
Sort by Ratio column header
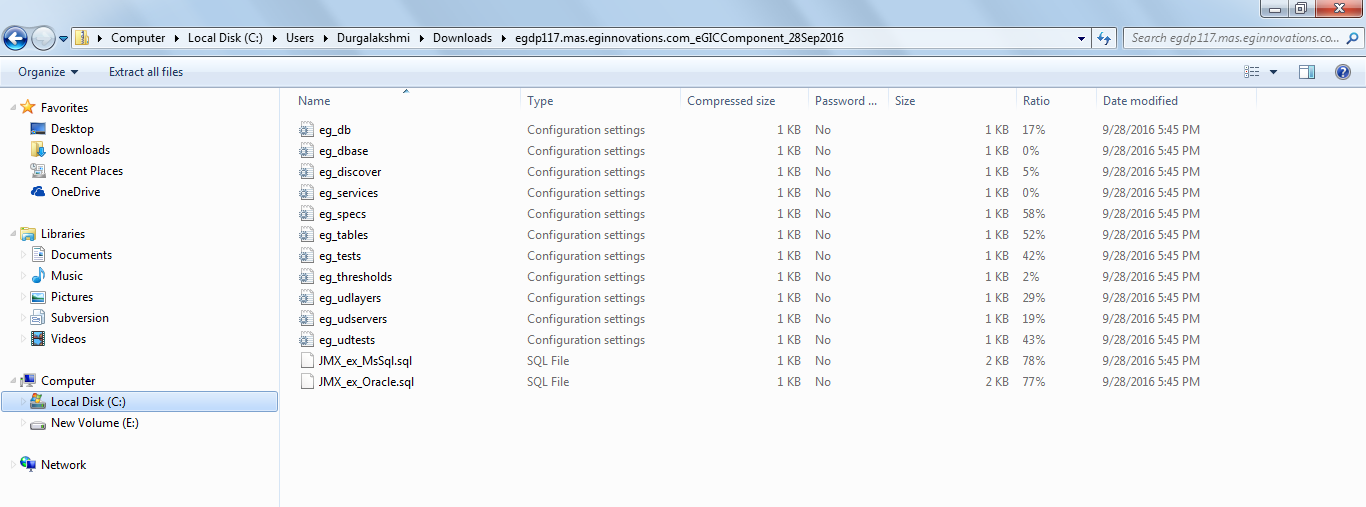tap(1036, 101)
